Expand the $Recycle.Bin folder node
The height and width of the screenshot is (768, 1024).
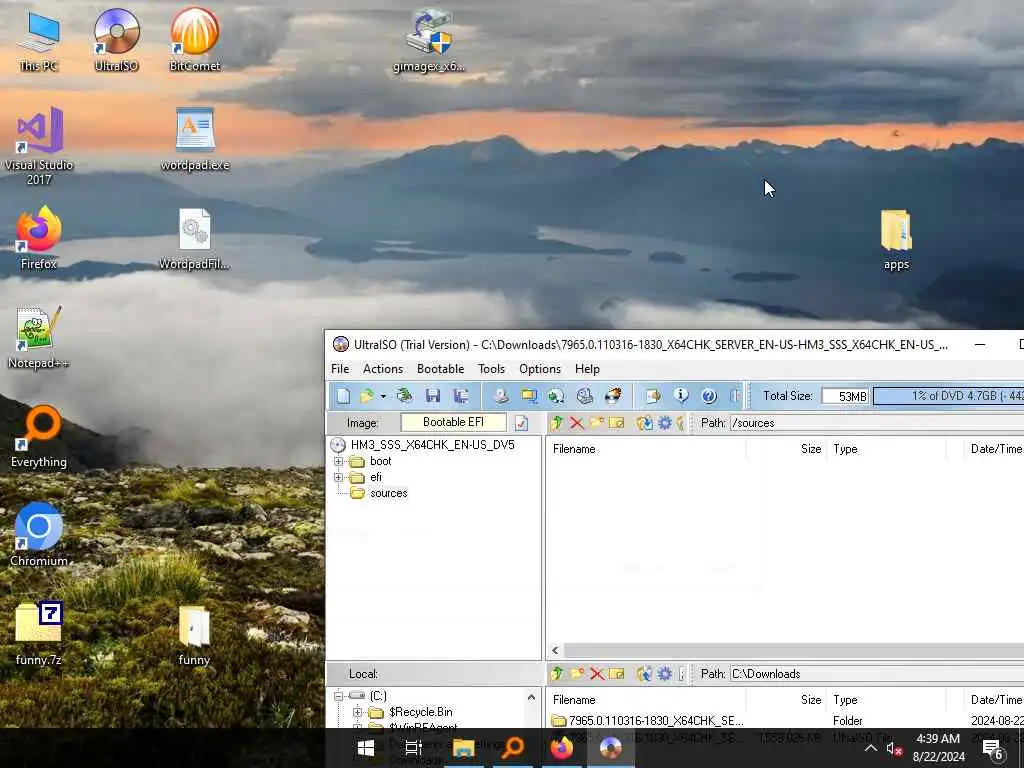pos(357,712)
